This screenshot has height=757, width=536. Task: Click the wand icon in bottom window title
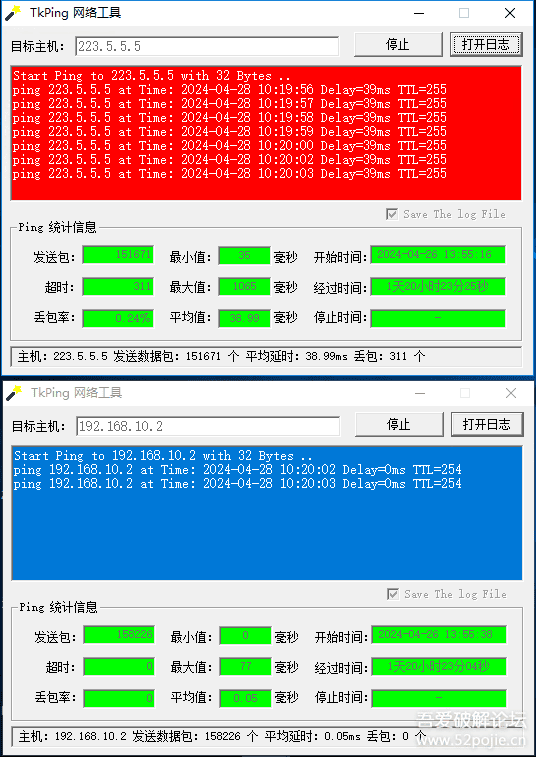pos(14,393)
